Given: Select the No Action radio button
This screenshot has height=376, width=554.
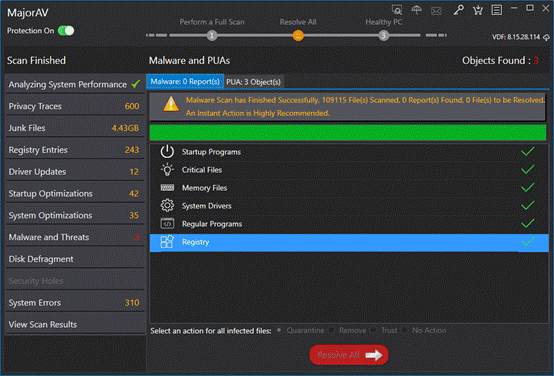Looking at the screenshot, I should [x=404, y=330].
